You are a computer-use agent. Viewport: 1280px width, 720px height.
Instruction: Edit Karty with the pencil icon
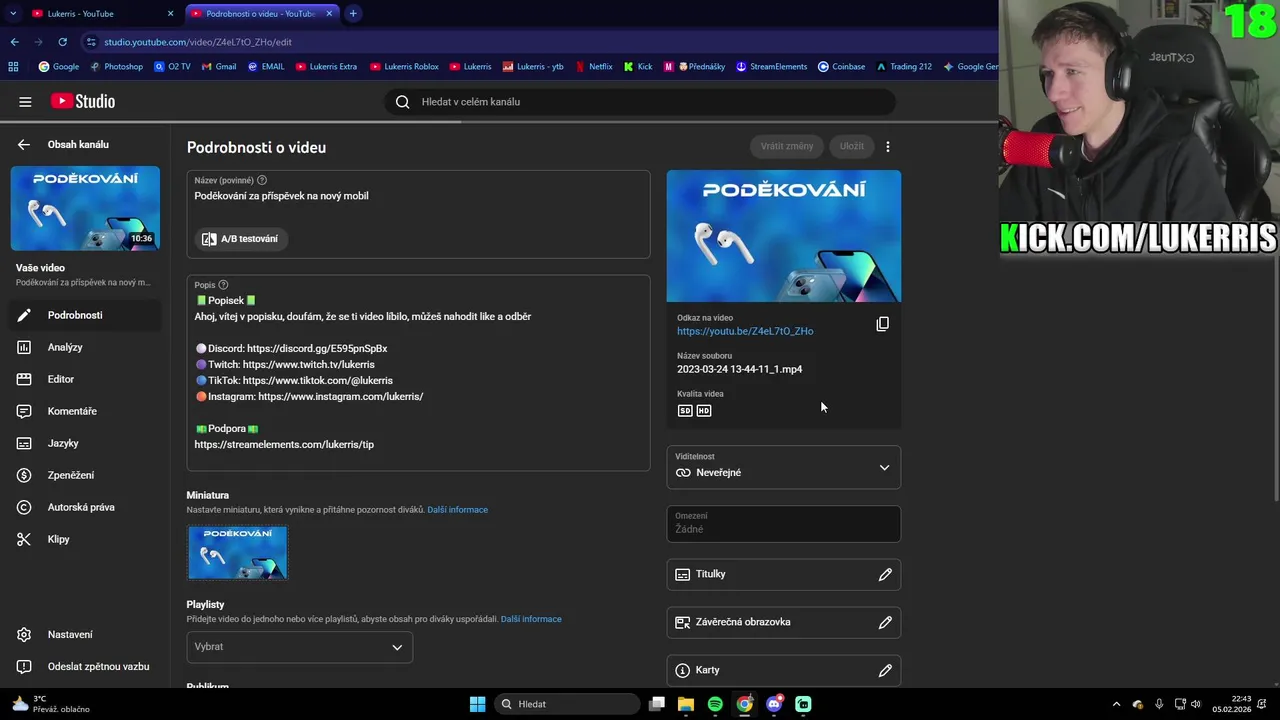pos(885,671)
